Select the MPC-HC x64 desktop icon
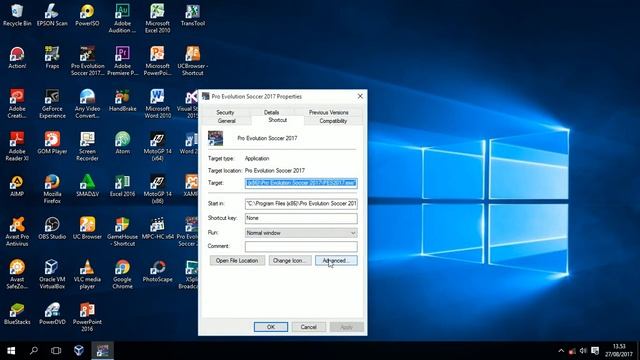 (x=157, y=228)
